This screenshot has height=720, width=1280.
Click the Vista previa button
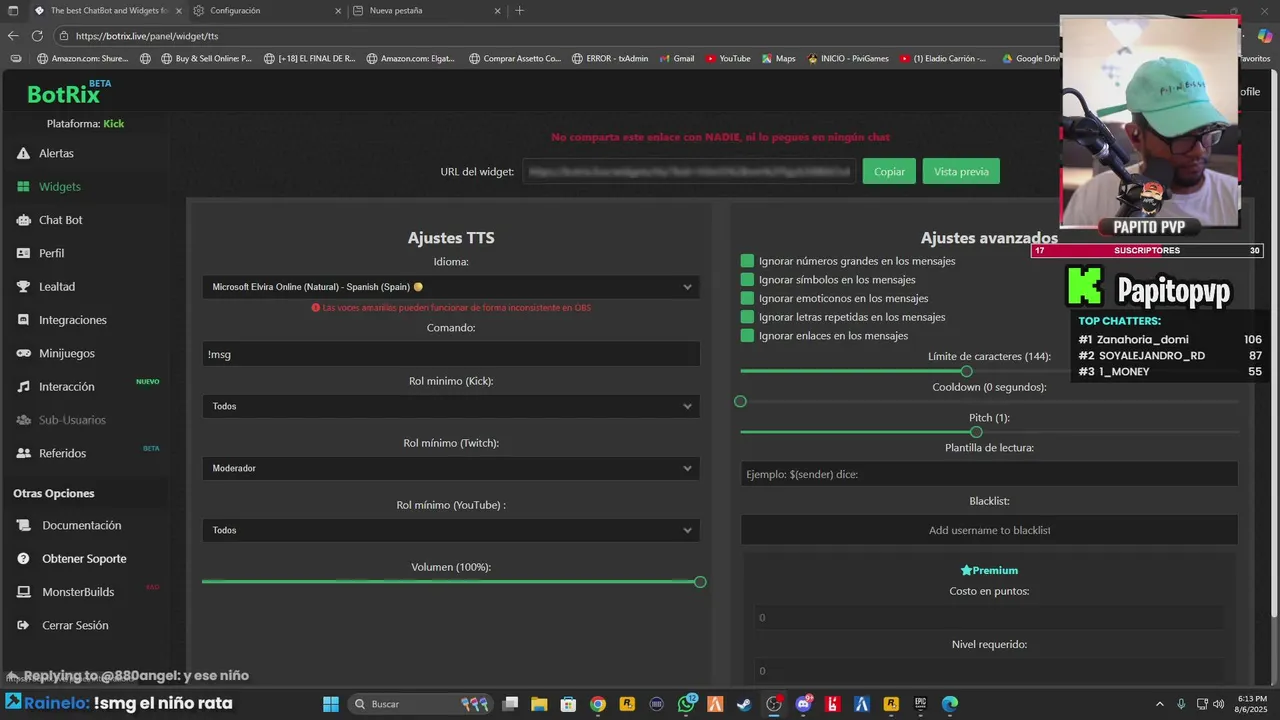tap(961, 172)
